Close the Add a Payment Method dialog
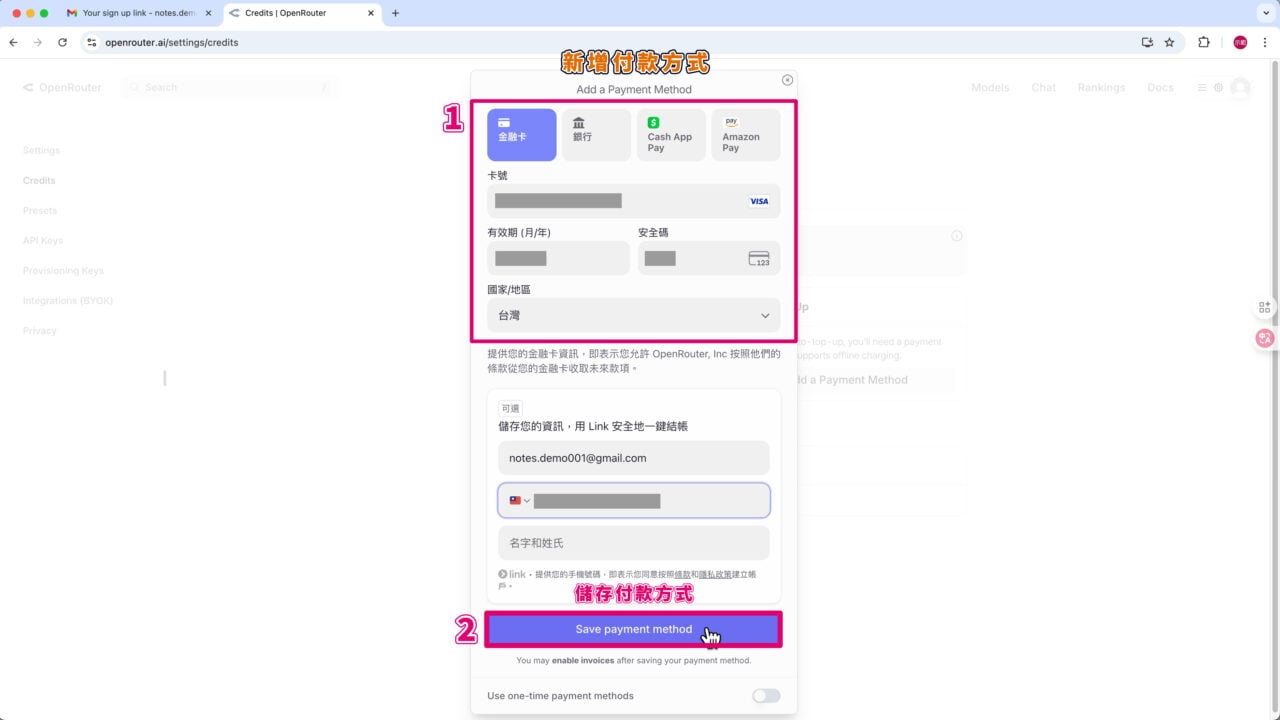The image size is (1280, 720). pyautogui.click(x=787, y=80)
